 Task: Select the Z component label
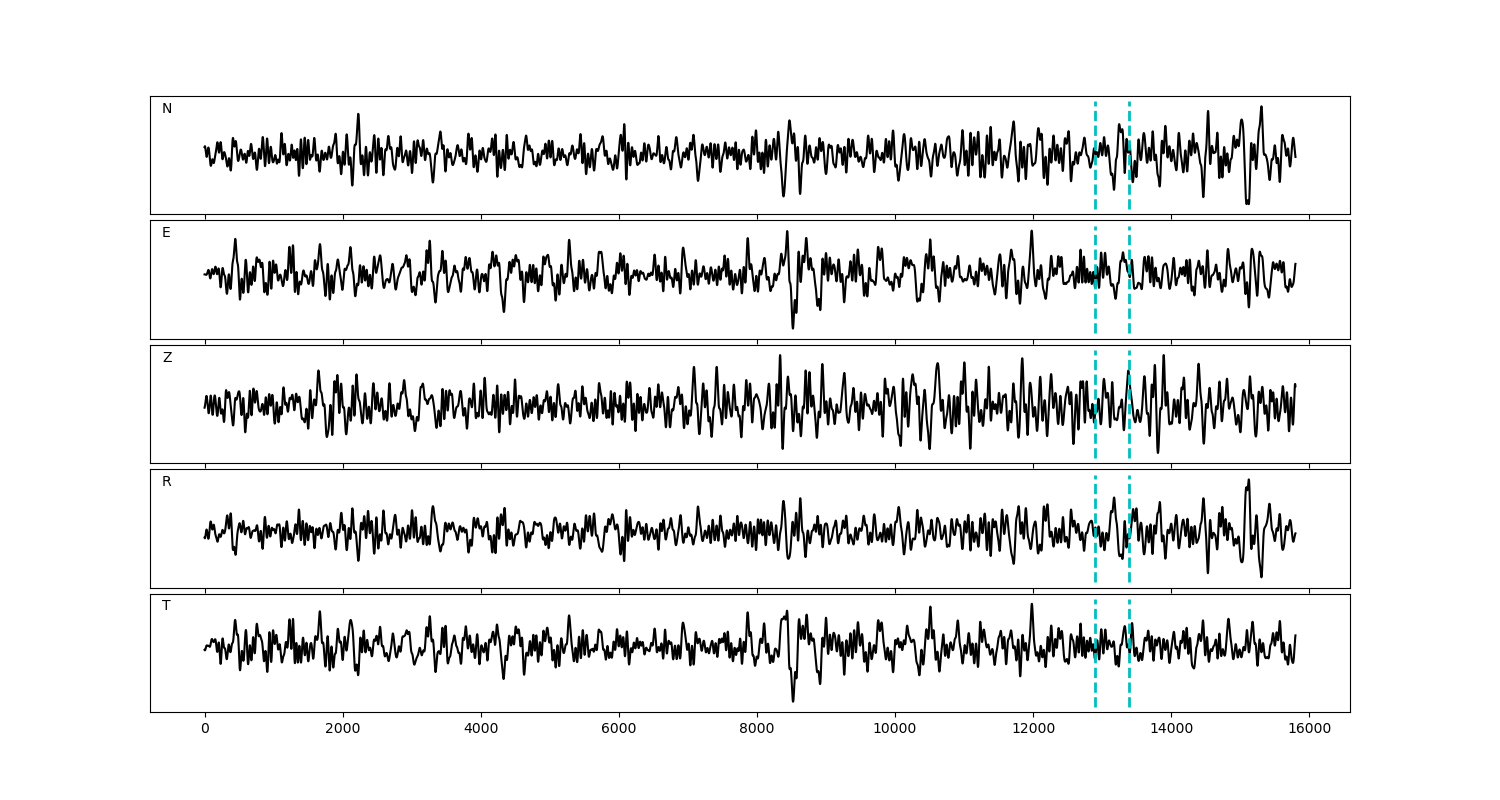pyautogui.click(x=167, y=358)
